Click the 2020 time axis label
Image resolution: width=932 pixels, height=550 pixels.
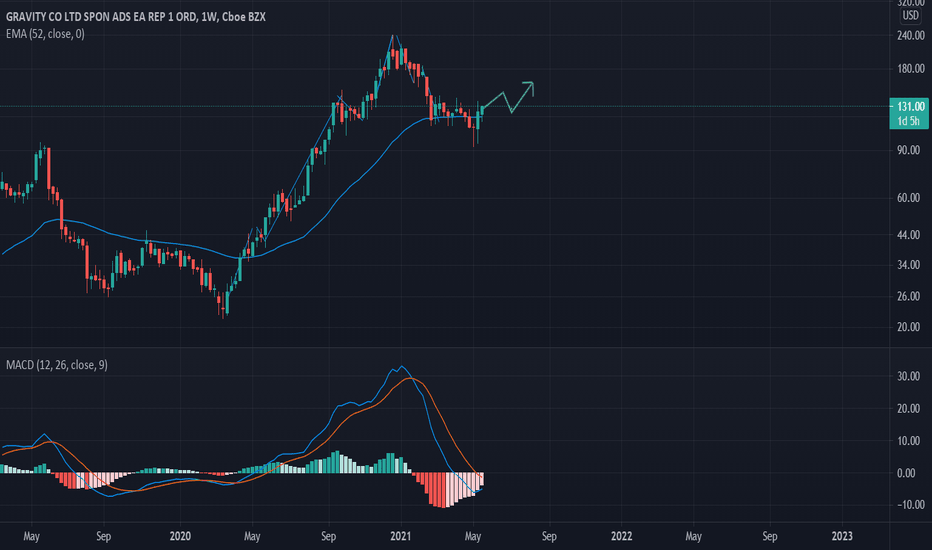pos(180,536)
